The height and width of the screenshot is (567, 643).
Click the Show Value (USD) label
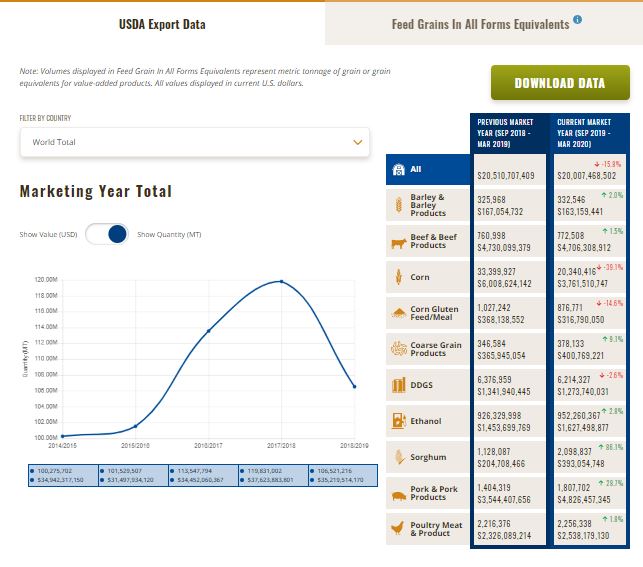tap(48, 235)
